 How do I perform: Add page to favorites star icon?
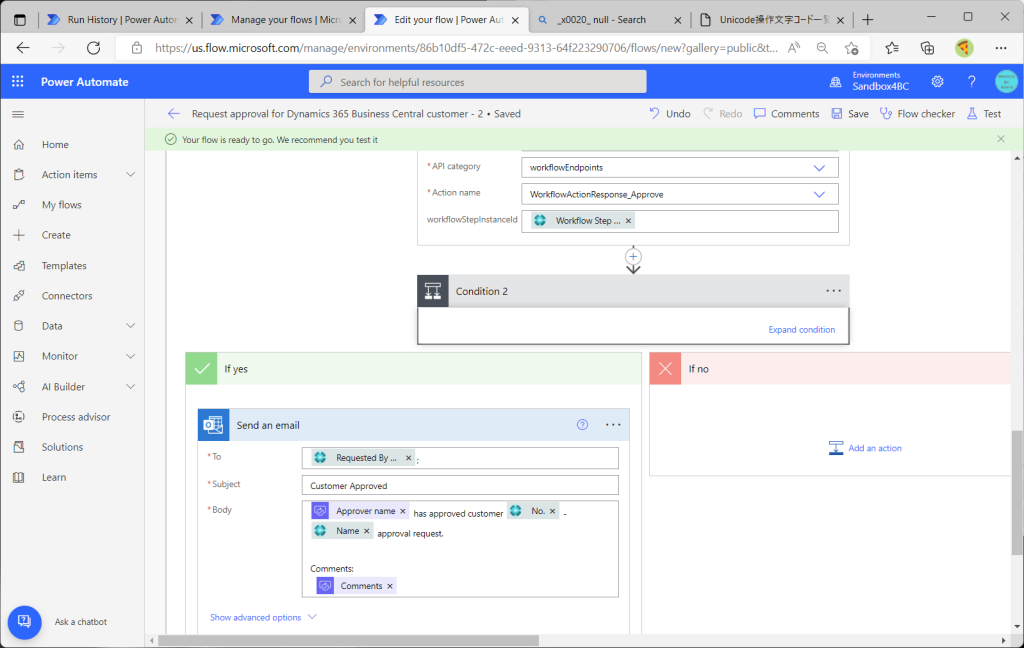click(x=852, y=48)
